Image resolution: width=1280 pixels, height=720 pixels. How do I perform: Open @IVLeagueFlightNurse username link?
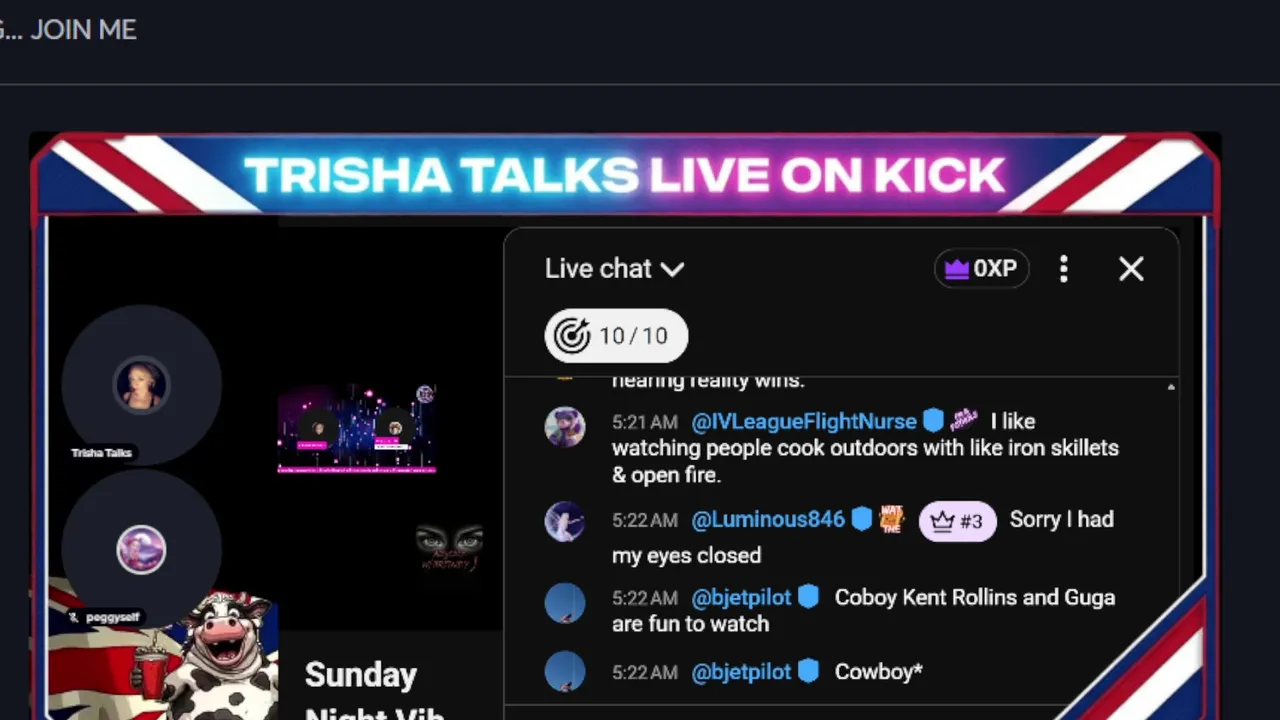tap(804, 421)
